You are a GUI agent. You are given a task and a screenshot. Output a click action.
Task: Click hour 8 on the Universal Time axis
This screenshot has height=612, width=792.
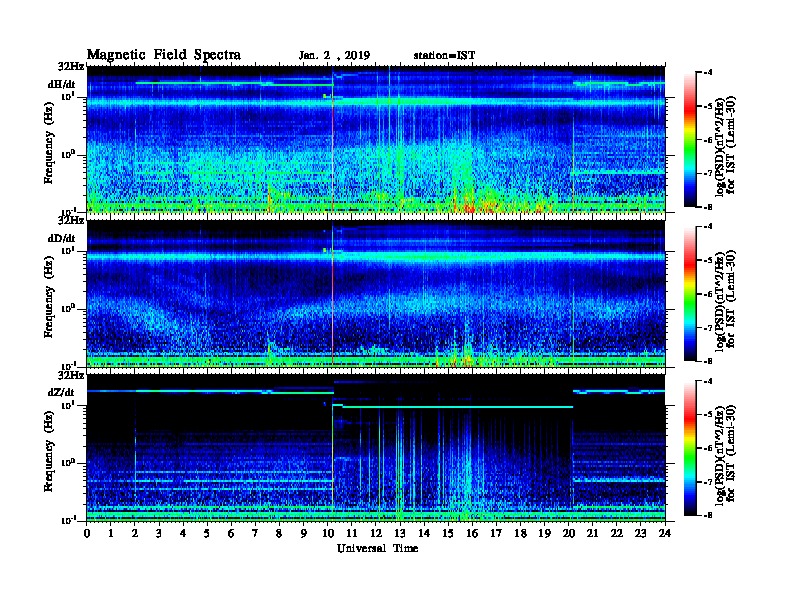279,533
